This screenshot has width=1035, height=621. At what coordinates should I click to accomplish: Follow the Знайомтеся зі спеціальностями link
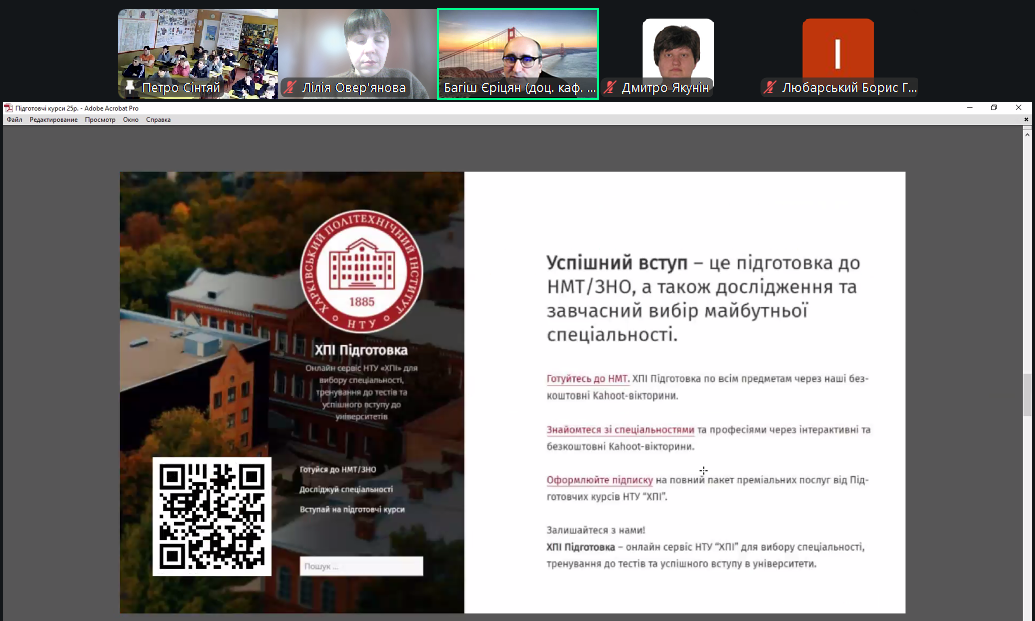coord(620,430)
